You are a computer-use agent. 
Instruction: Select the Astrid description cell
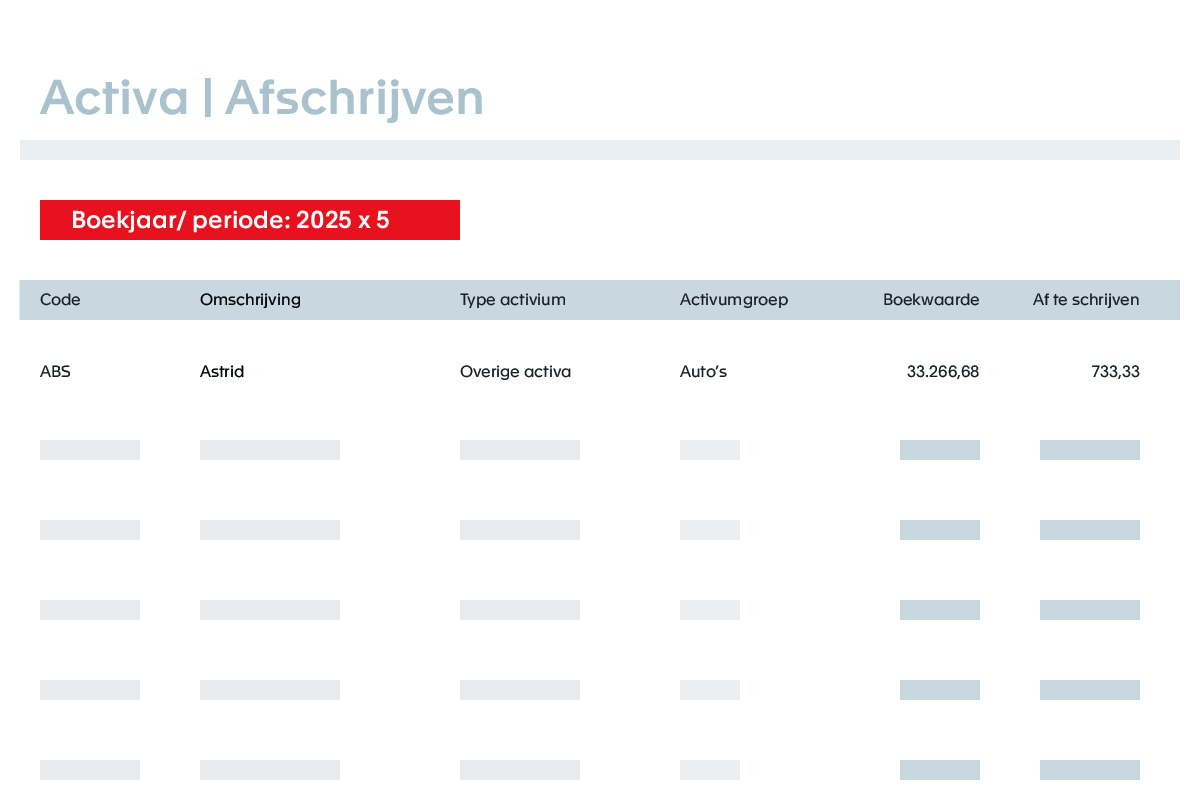coord(222,372)
